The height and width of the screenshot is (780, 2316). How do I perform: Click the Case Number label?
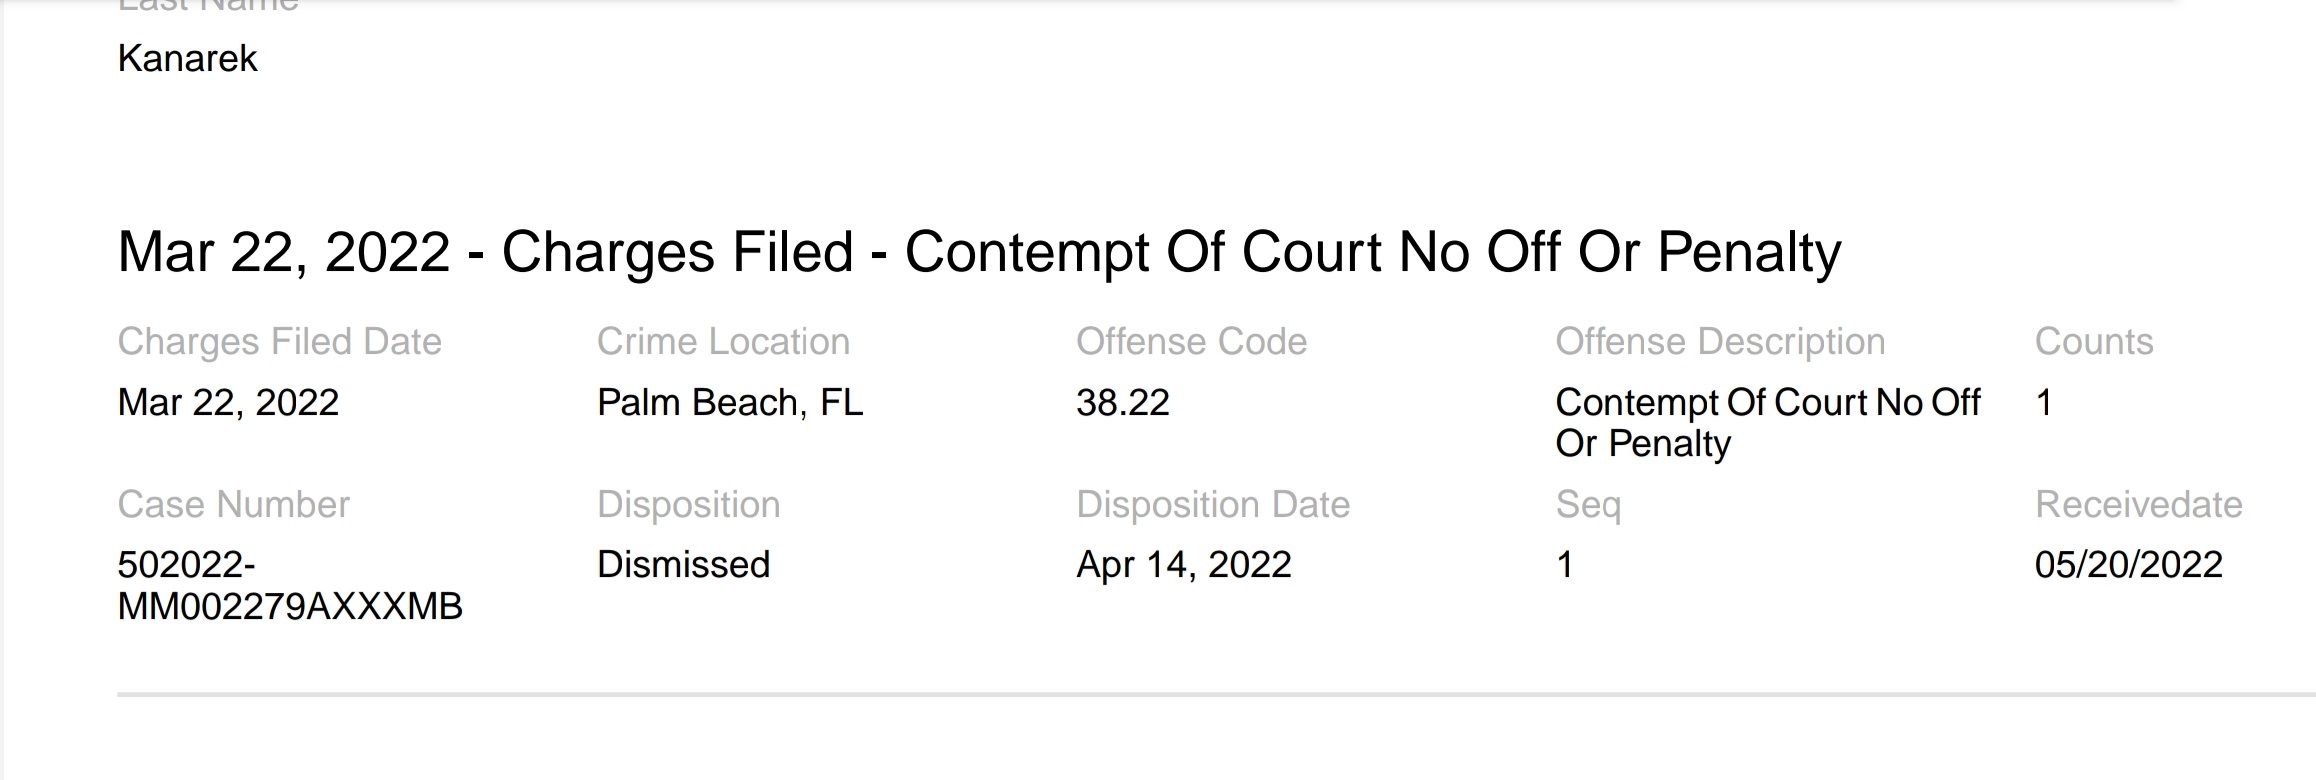(x=233, y=505)
